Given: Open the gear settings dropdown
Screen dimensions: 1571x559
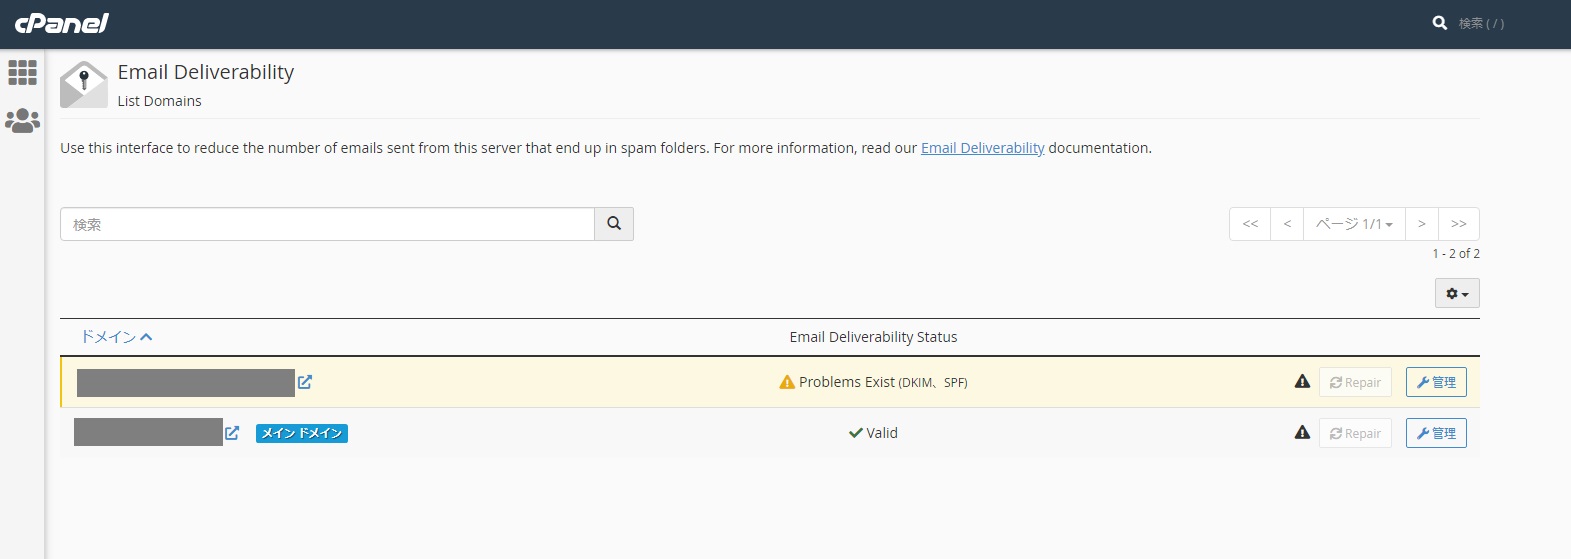Looking at the screenshot, I should (x=1457, y=293).
